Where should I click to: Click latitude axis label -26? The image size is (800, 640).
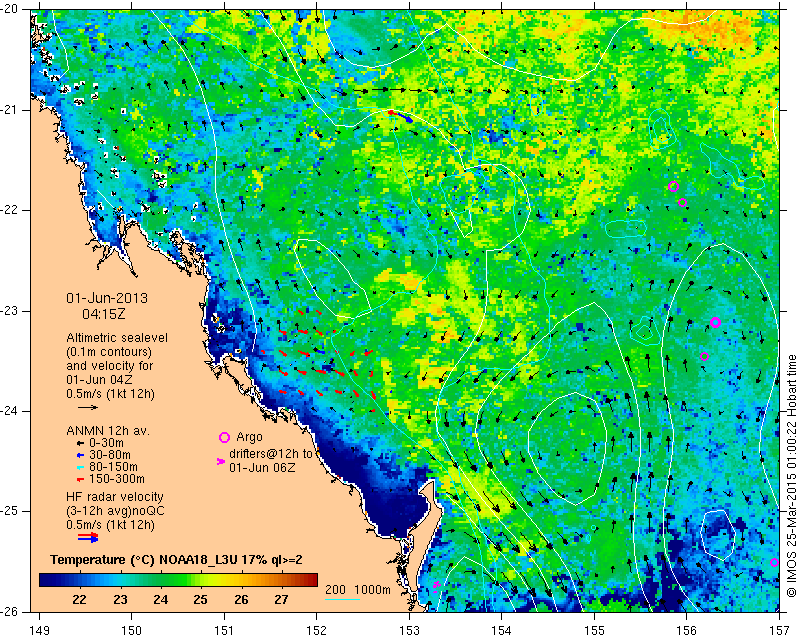pos(8,611)
